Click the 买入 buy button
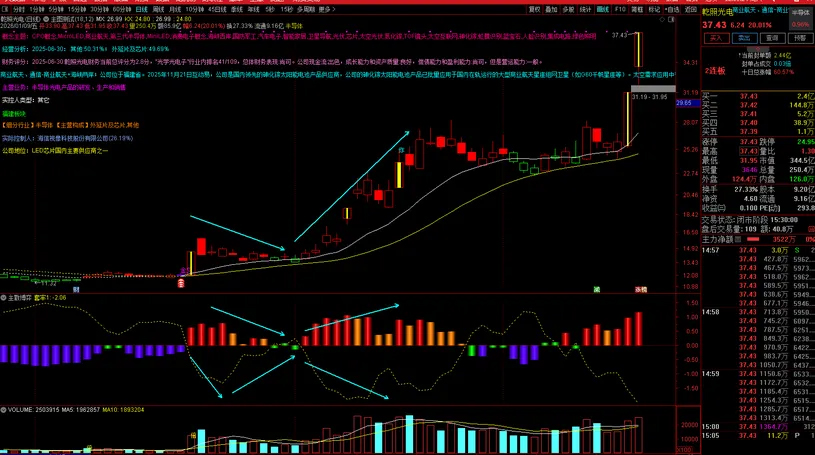 716,38
